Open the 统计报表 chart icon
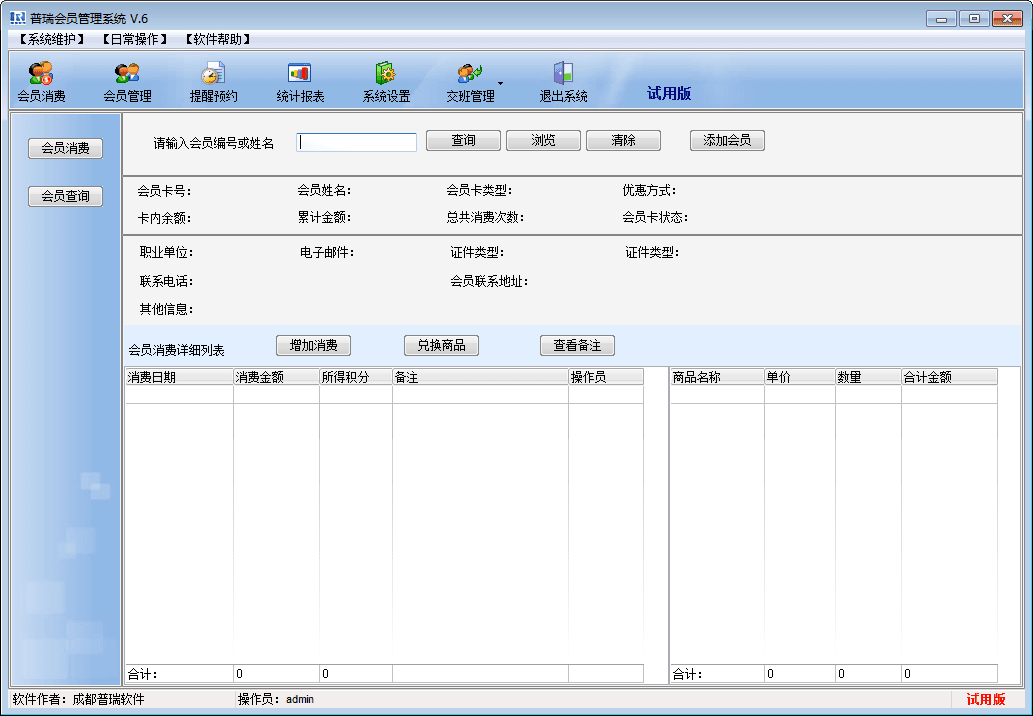 pyautogui.click(x=299, y=74)
